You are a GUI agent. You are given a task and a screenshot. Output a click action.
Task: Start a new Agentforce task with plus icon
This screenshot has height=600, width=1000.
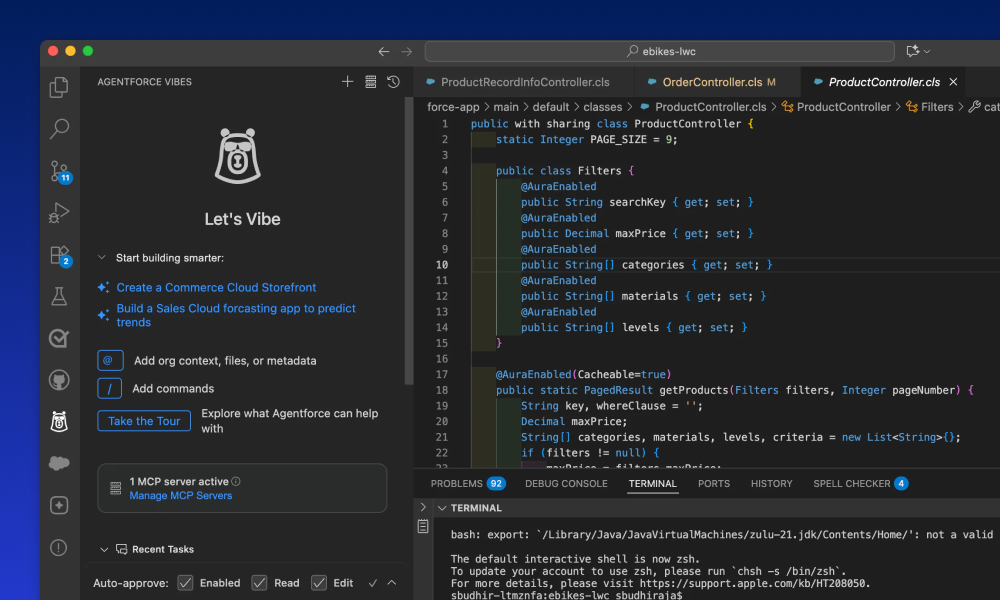point(347,82)
